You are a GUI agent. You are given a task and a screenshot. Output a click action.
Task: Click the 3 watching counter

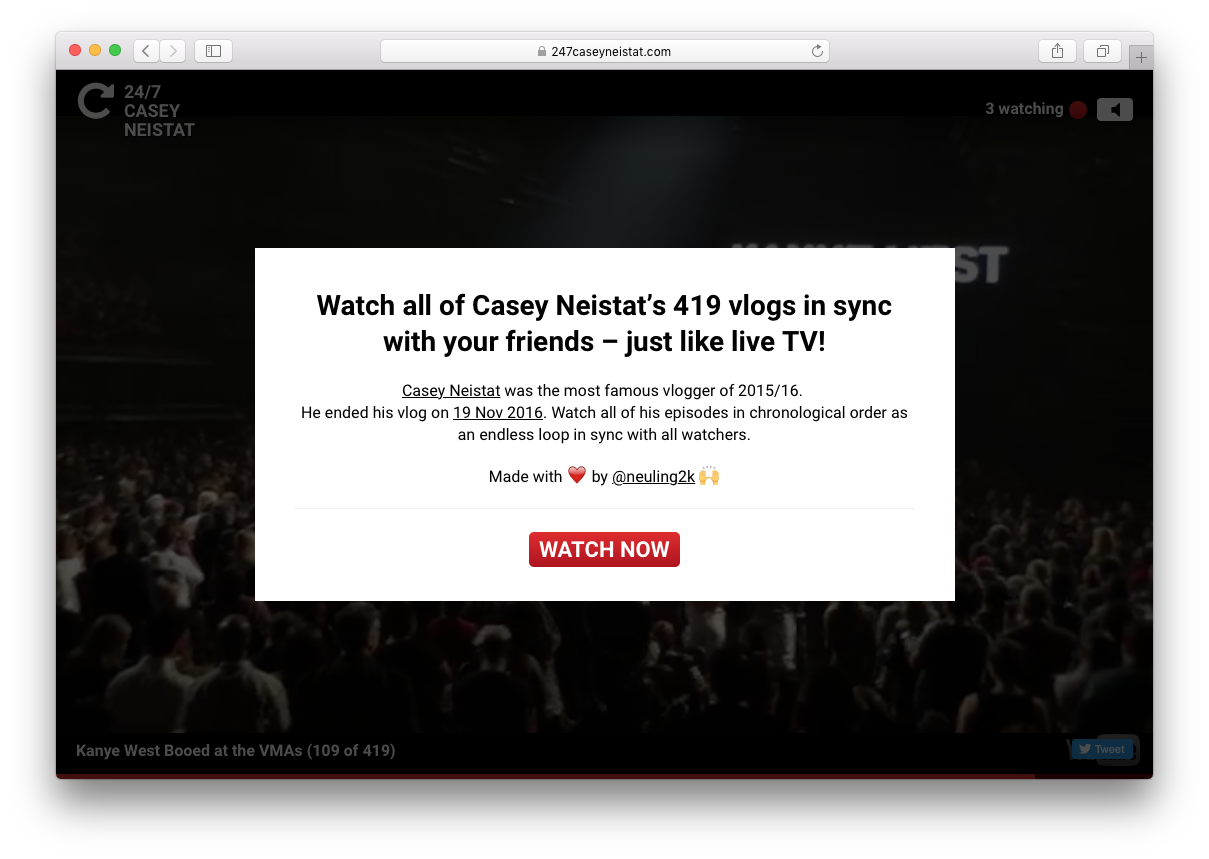1024,109
